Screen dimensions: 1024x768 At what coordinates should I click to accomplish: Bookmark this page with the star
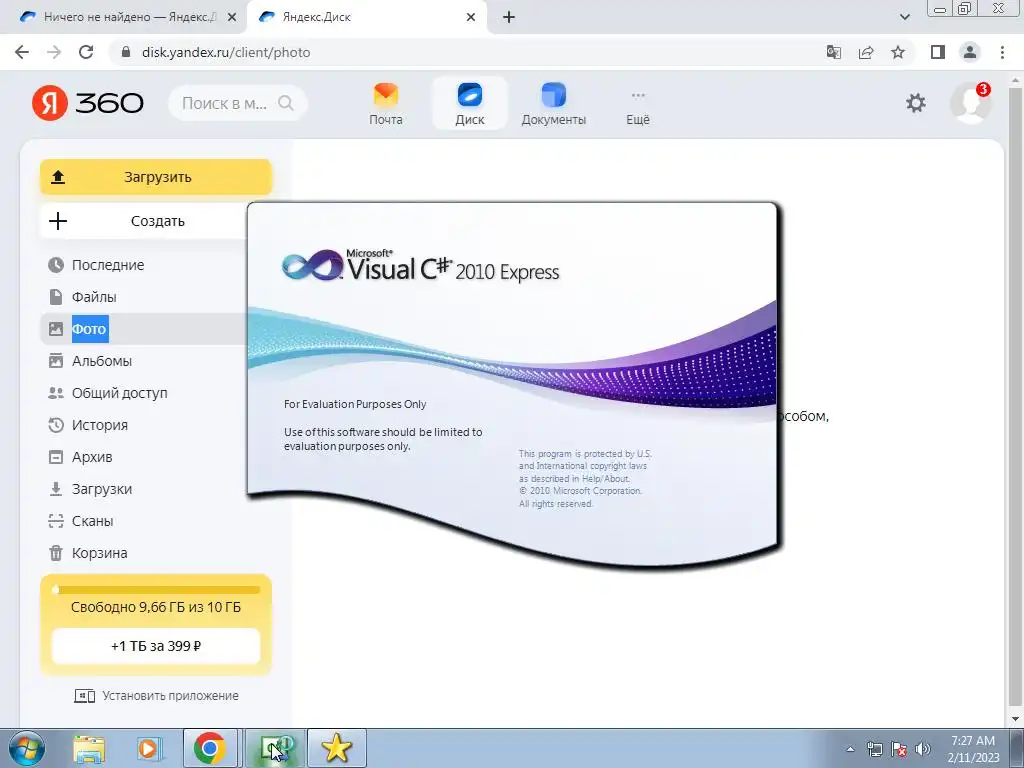coord(898,52)
